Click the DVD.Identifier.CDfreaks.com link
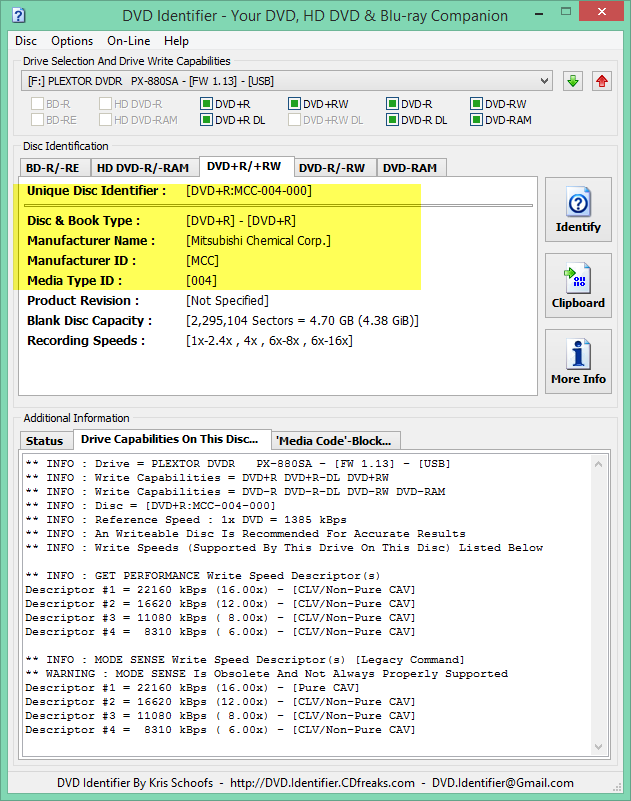The image size is (631, 801). pos(322,783)
